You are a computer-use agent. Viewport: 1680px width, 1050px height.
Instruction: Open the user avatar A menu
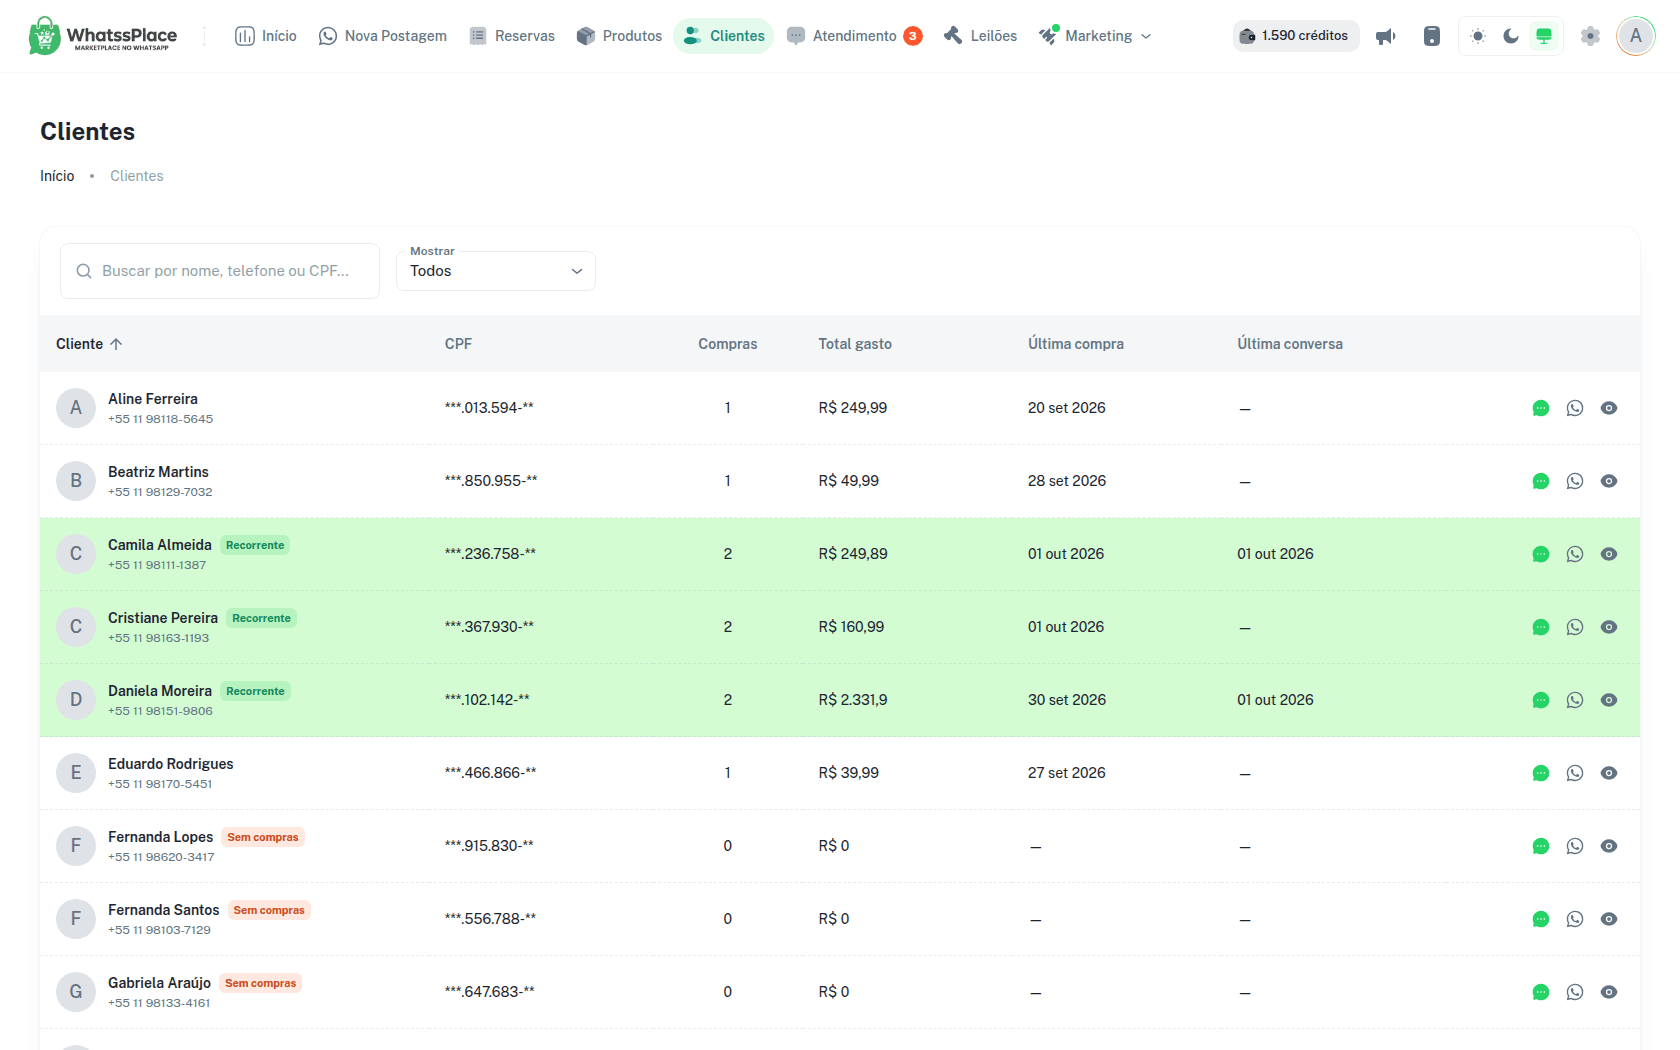(x=1636, y=36)
